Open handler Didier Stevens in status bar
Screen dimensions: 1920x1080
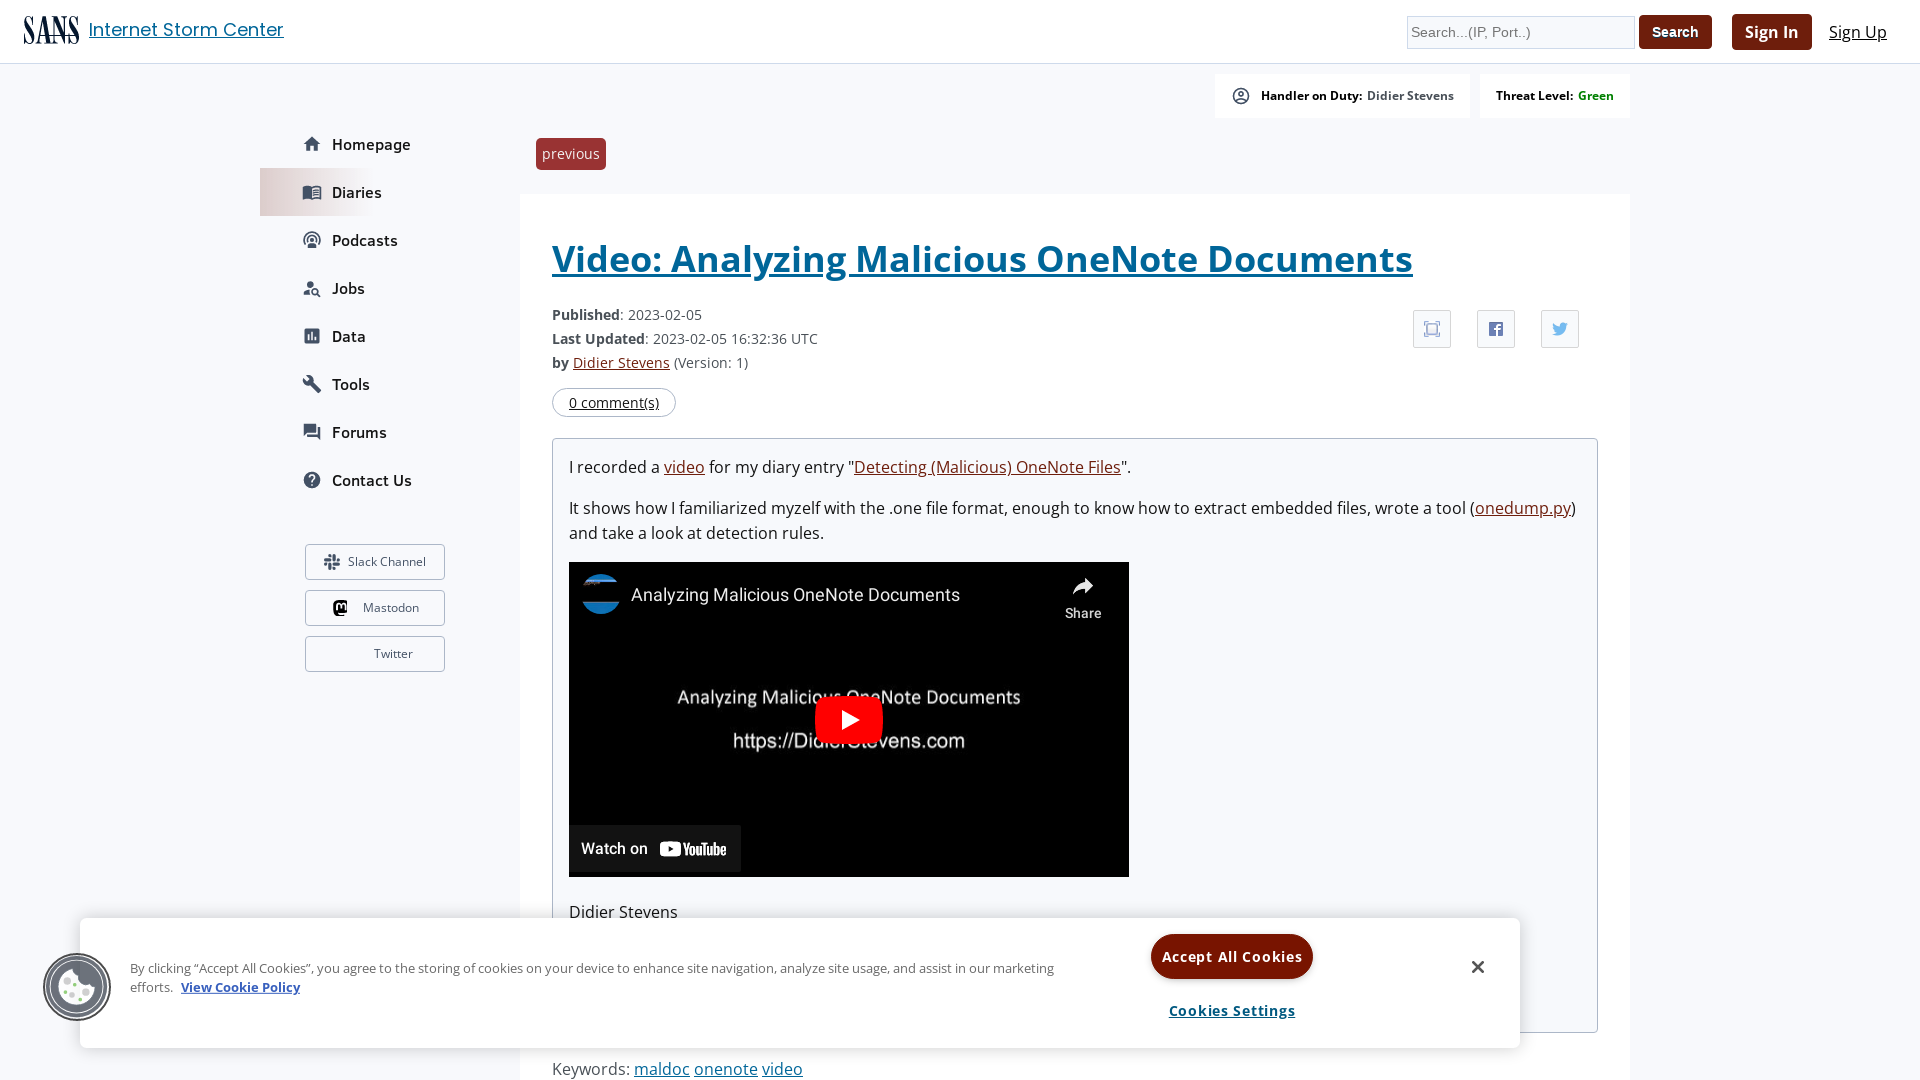click(1410, 96)
